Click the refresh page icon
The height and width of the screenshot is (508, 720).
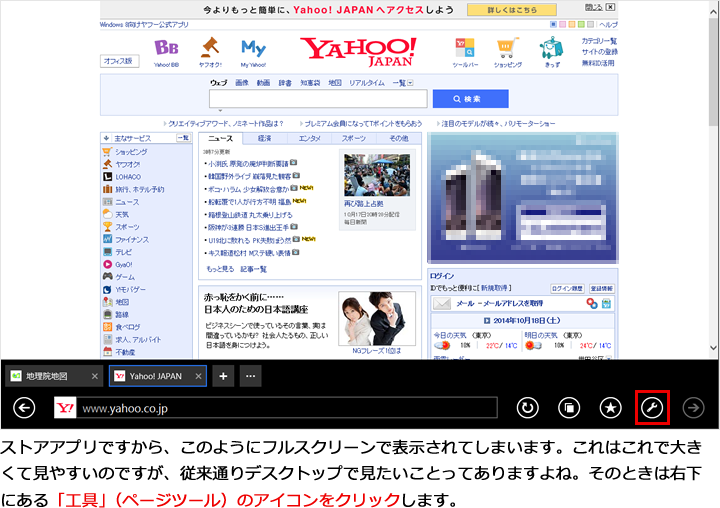[527, 407]
